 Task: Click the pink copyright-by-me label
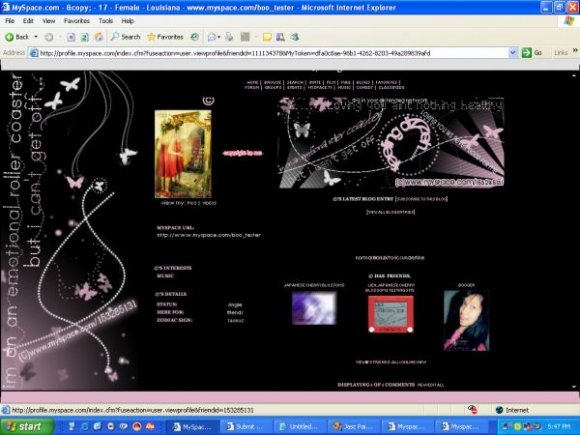243,153
